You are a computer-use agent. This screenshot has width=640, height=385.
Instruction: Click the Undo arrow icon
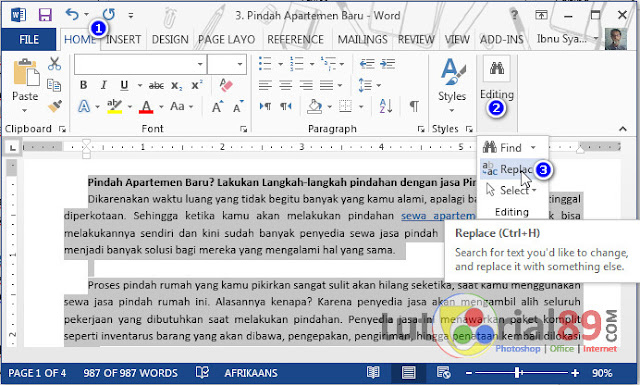[x=72, y=14]
